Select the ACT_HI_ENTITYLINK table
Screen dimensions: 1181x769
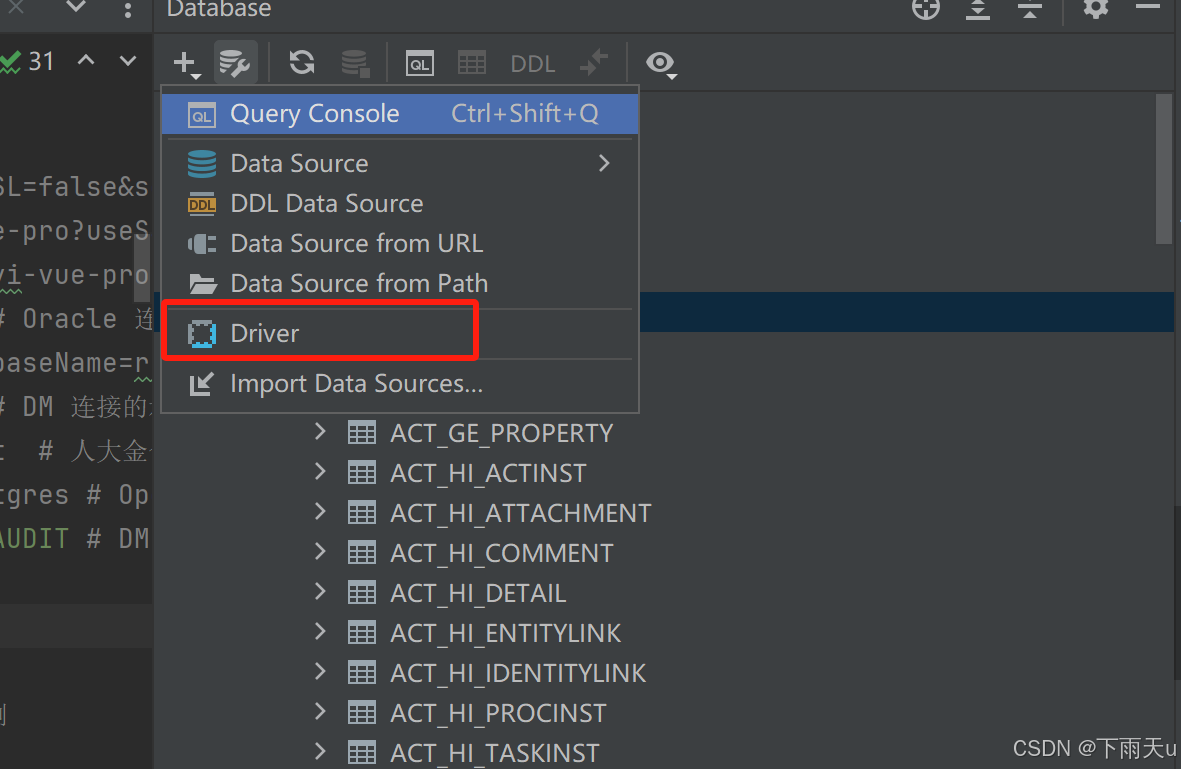[x=505, y=633]
